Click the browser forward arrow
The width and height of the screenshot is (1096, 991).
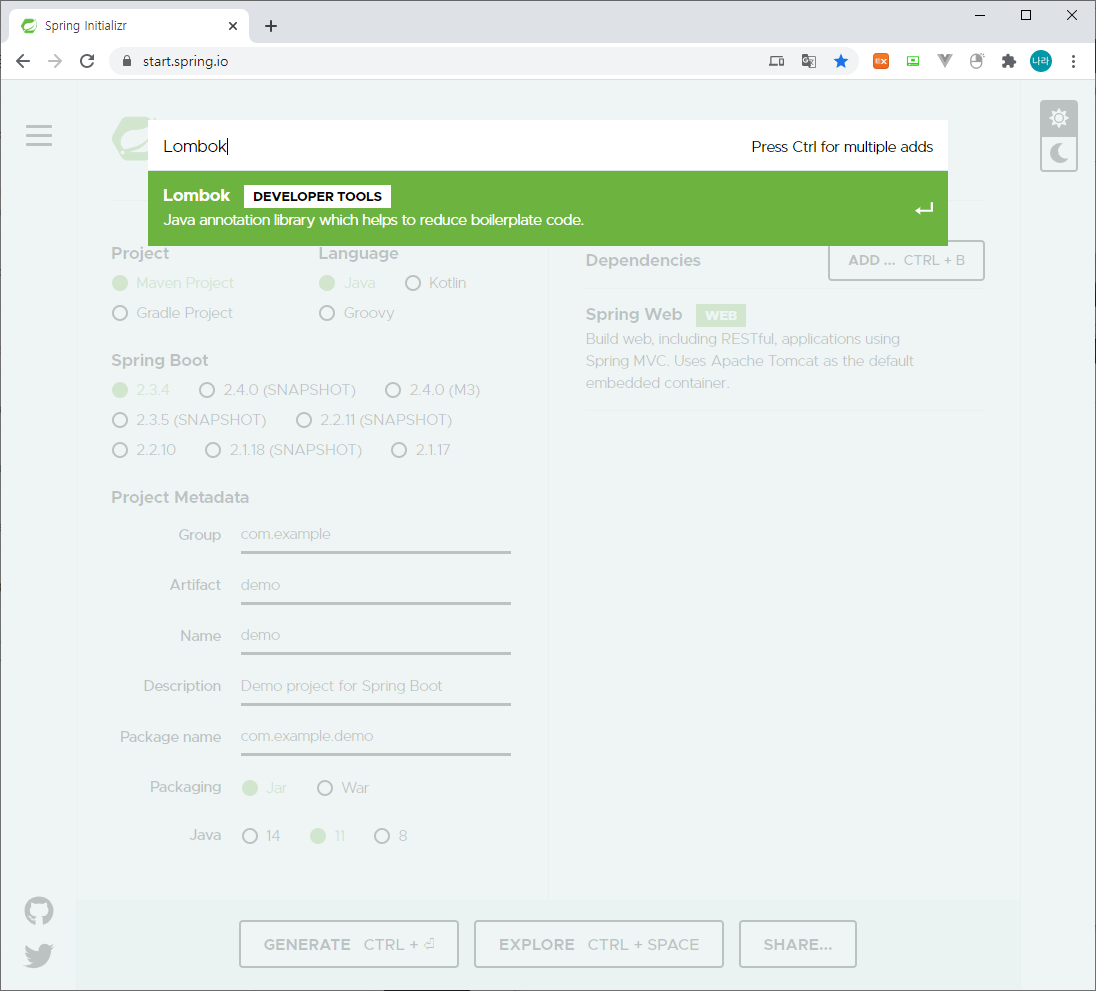[55, 62]
